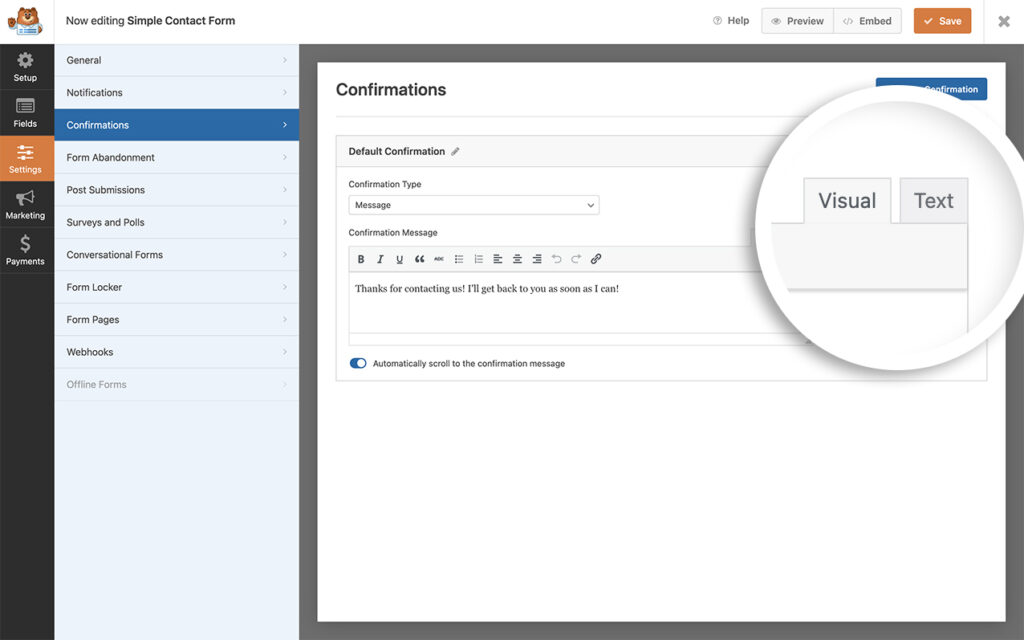Image resolution: width=1024 pixels, height=640 pixels.
Task: Toggle italic formatting in the editor
Action: (x=380, y=258)
